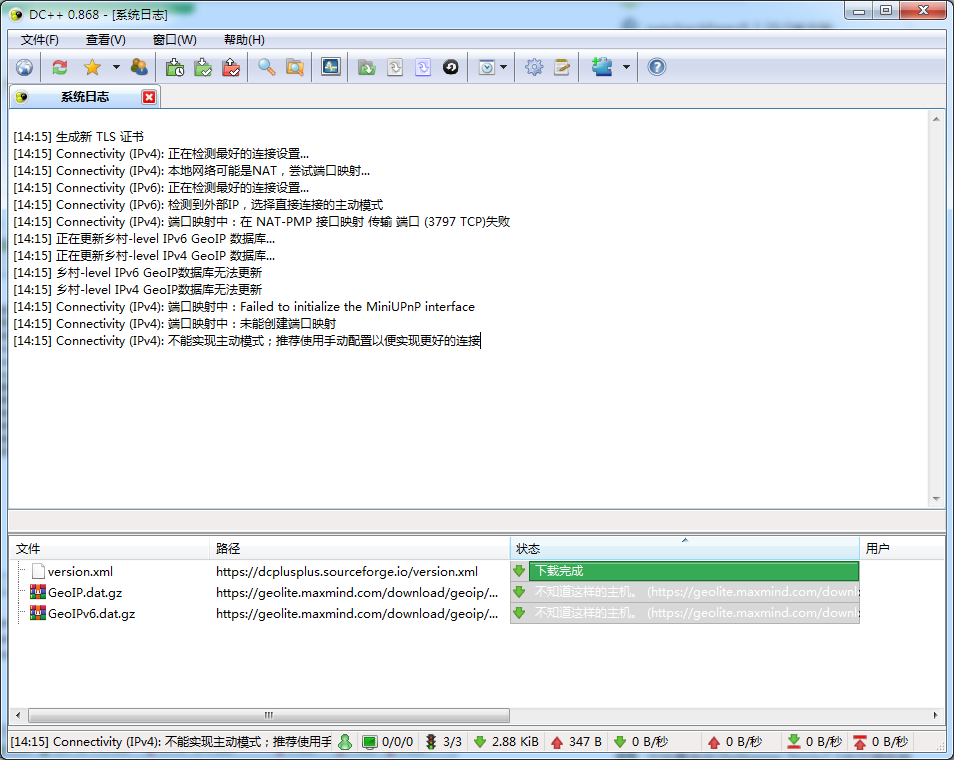Click the black circular reload icon
The height and width of the screenshot is (760, 954).
tap(451, 68)
